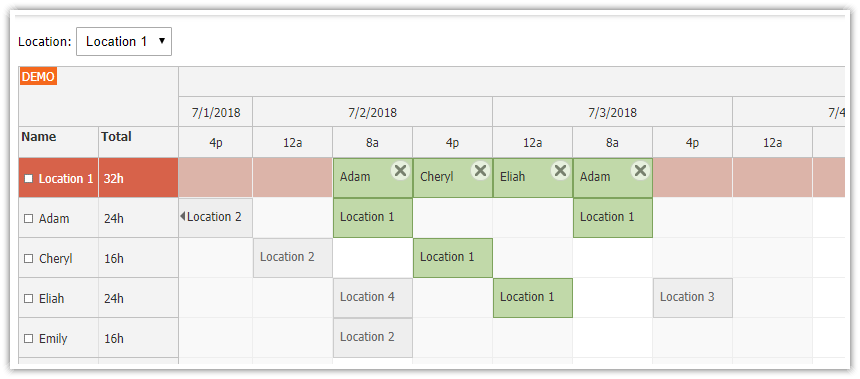The width and height of the screenshot is (860, 379).
Task: Remove Adam's first Location 1 assignment
Action: pos(400,171)
